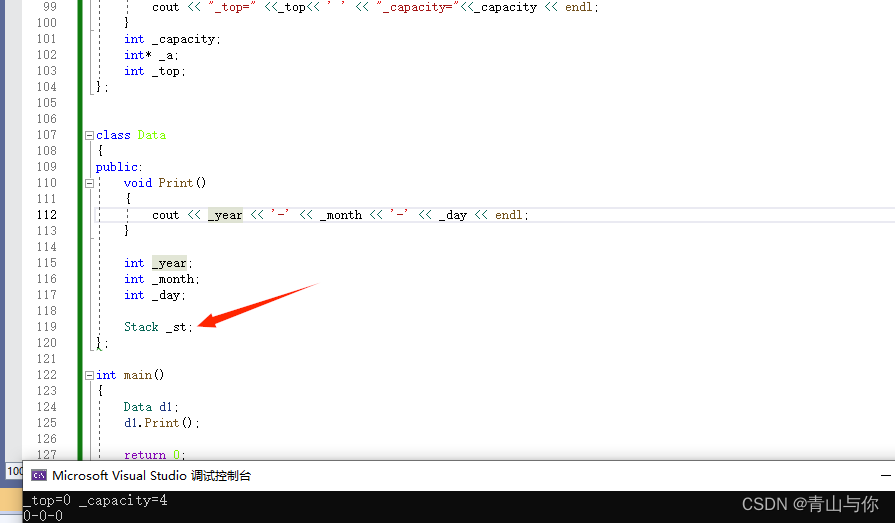Viewport: 895px width, 523px height.
Task: Collapse the void Print() function block
Action: point(89,183)
